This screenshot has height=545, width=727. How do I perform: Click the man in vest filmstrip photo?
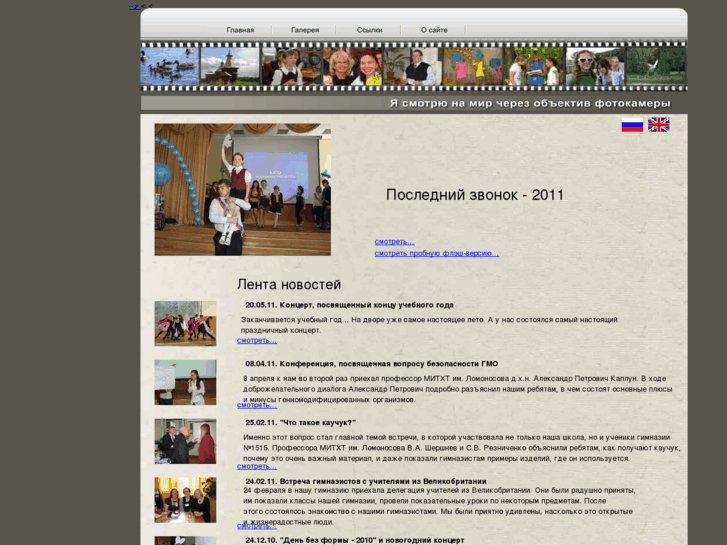412,66
